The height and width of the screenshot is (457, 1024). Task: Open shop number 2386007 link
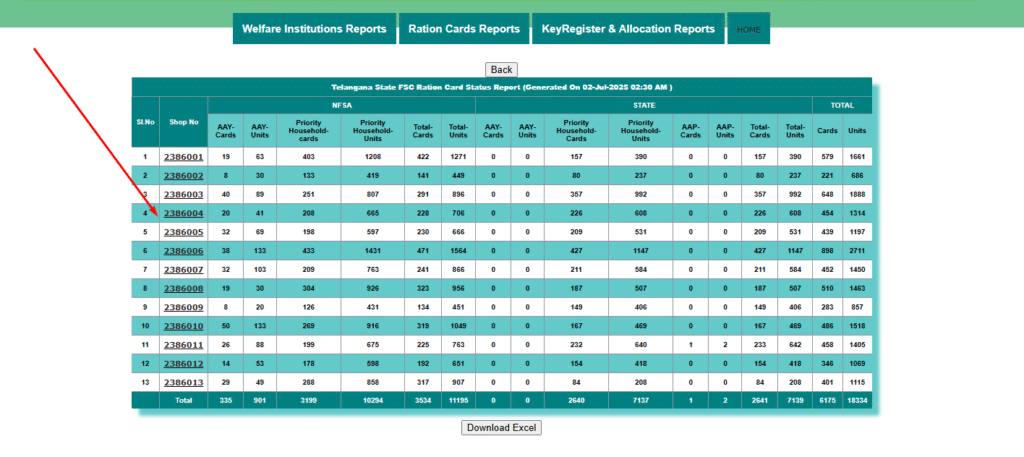[x=184, y=270]
